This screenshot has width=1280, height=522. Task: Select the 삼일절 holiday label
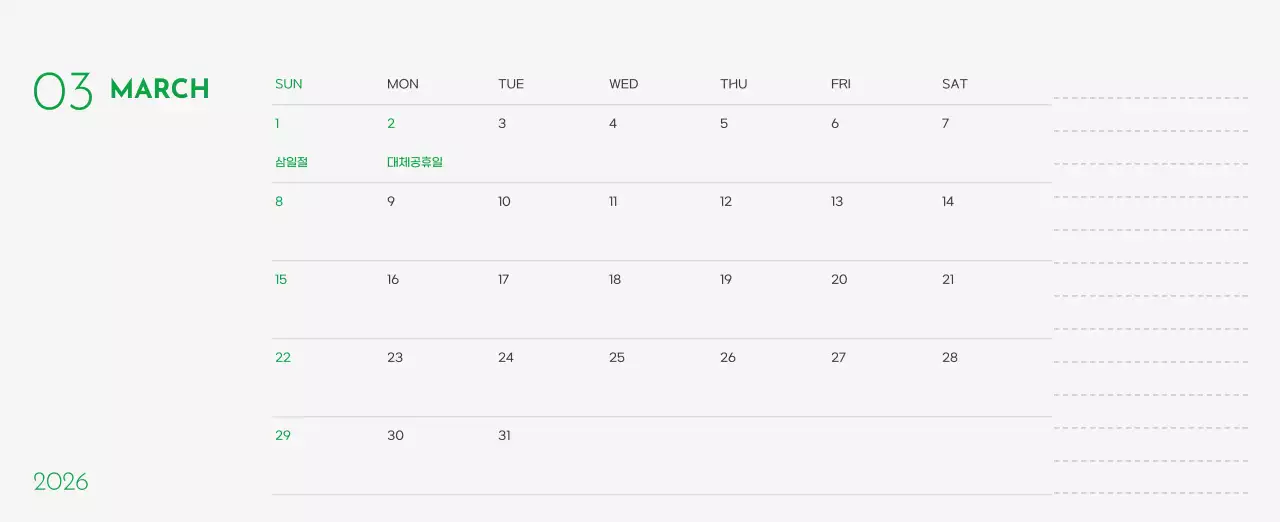[x=291, y=162]
